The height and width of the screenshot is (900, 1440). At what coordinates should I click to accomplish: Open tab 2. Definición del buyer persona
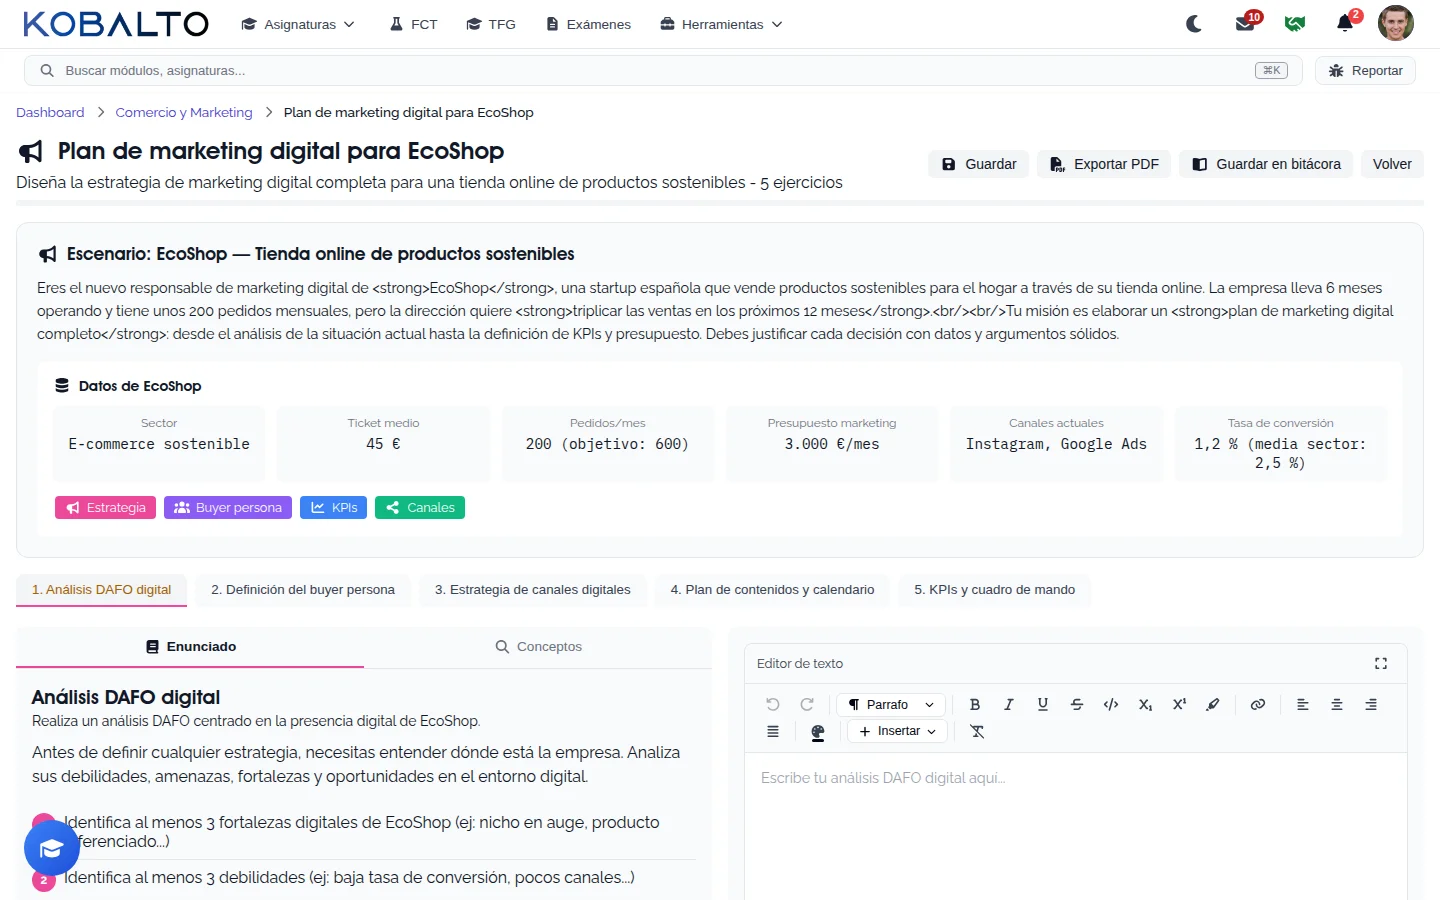pyautogui.click(x=303, y=590)
